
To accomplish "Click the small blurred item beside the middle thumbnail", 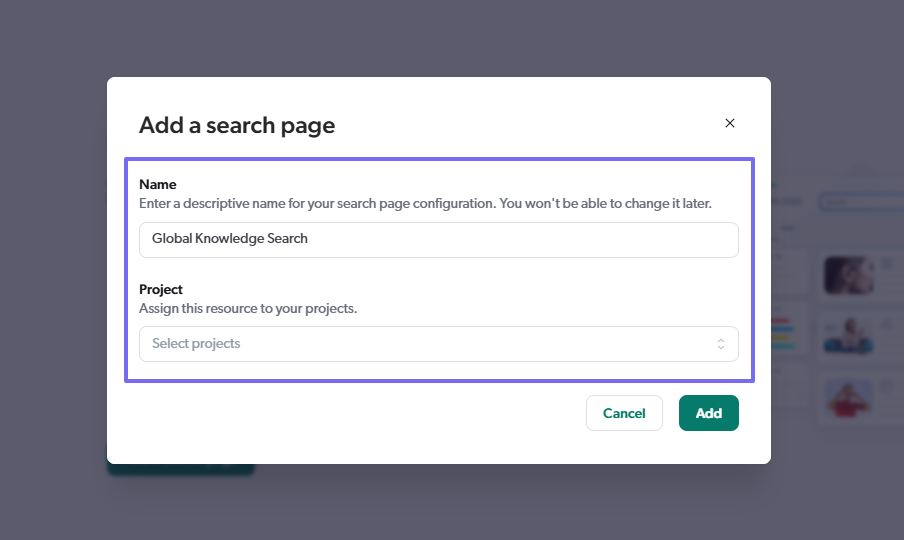I will pos(886,322).
